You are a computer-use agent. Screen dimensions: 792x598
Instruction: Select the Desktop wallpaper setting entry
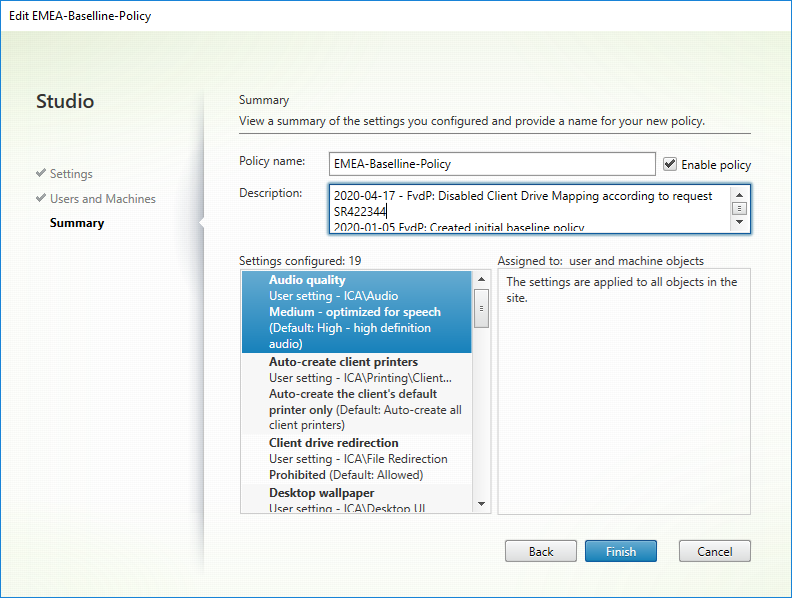pos(357,499)
